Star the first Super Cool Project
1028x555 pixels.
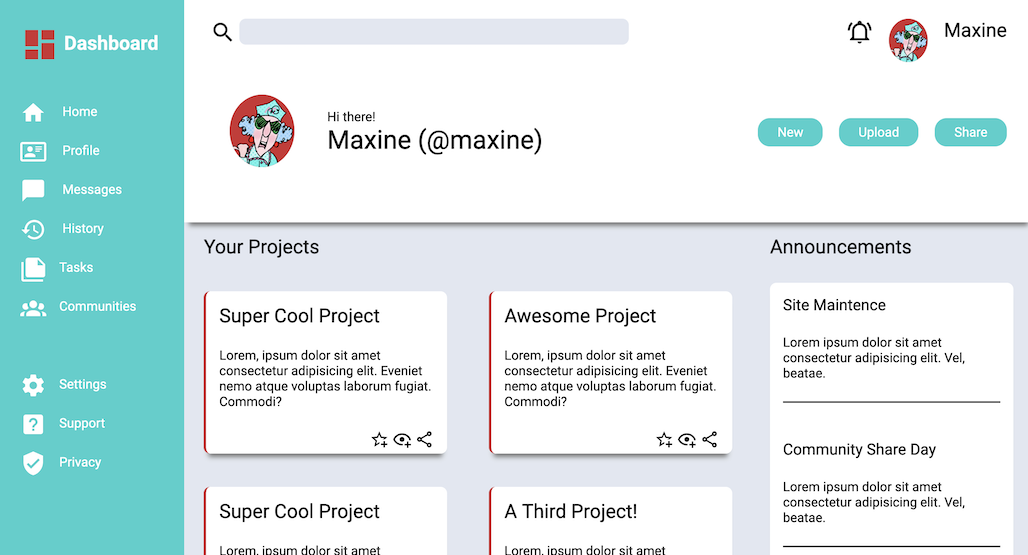pyautogui.click(x=379, y=439)
